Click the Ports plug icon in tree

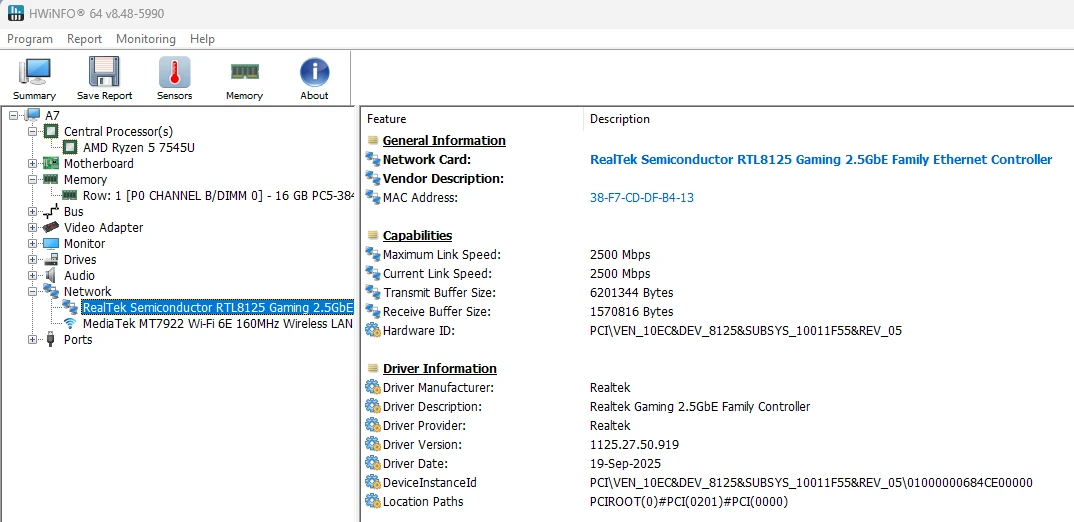pyautogui.click(x=51, y=339)
